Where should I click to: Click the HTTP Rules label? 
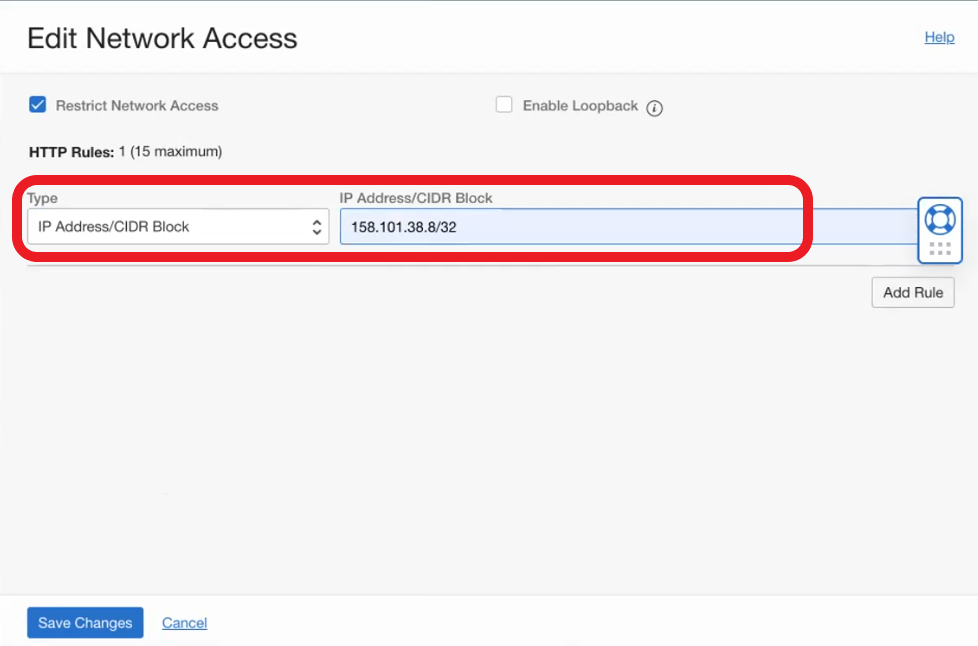coord(71,152)
